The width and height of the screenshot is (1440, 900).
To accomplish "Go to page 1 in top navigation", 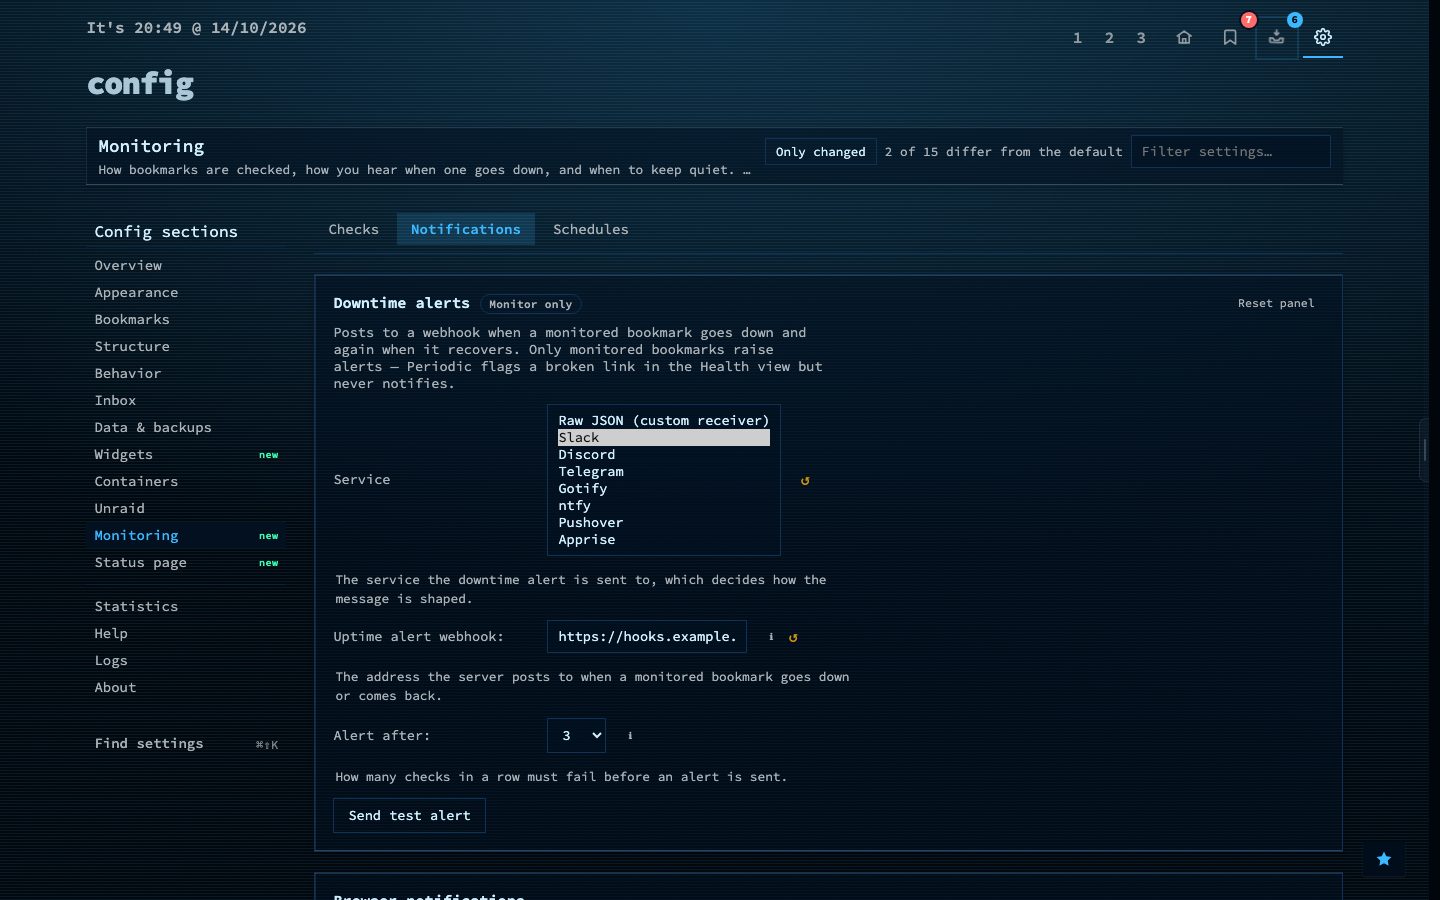I will (x=1077, y=38).
